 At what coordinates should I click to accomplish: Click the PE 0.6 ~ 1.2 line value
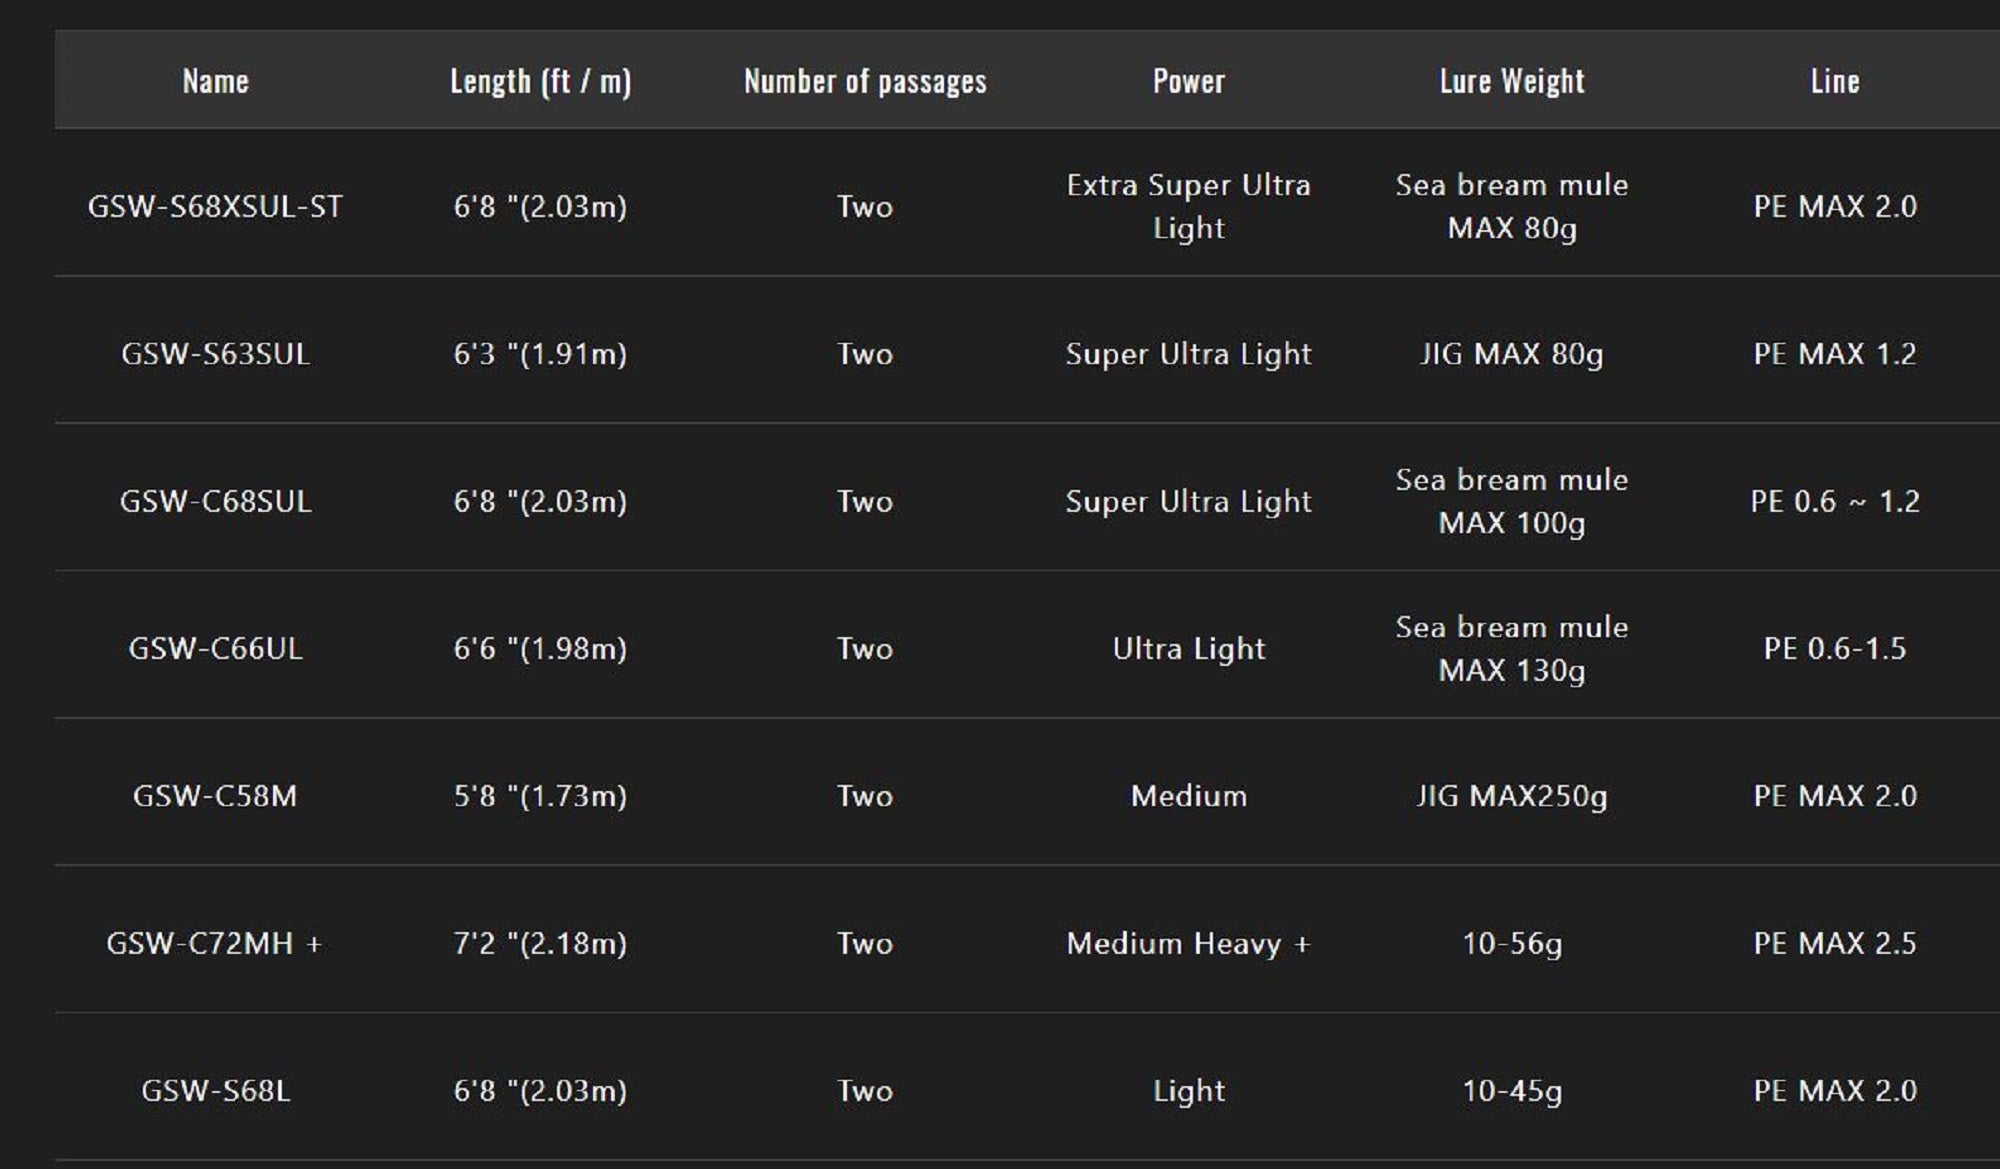tap(1835, 501)
